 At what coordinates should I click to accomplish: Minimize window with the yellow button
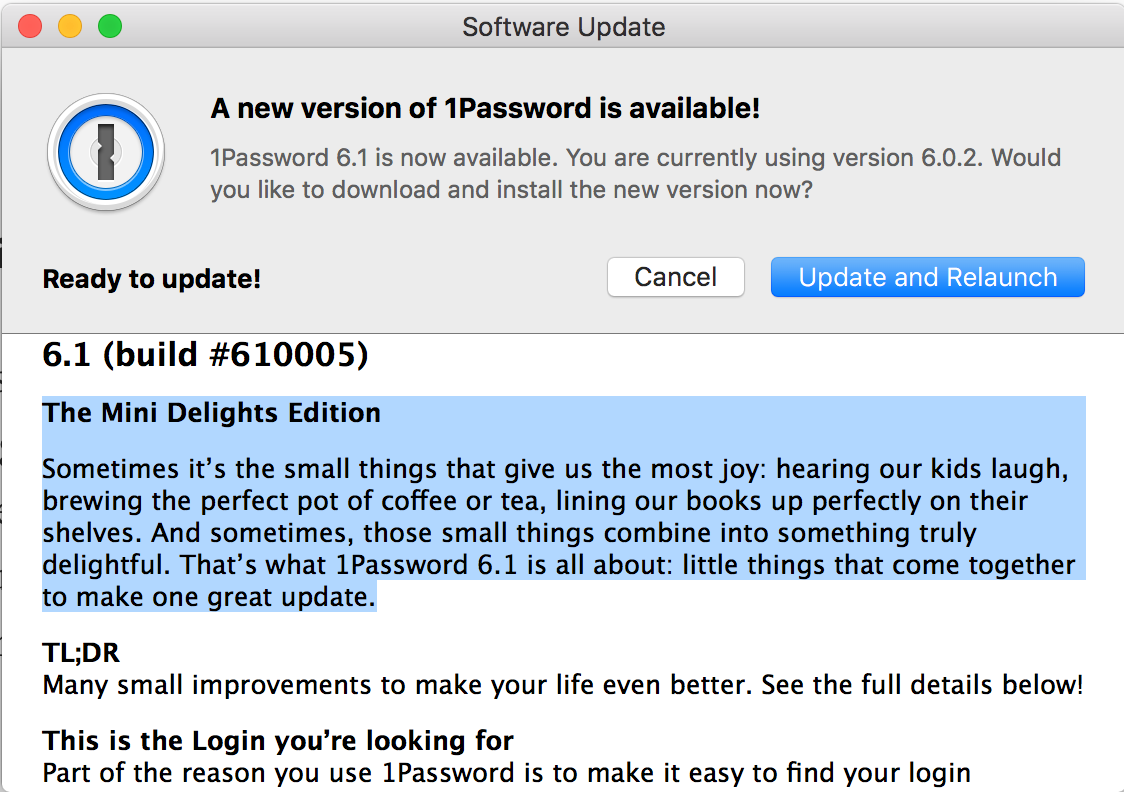click(70, 27)
